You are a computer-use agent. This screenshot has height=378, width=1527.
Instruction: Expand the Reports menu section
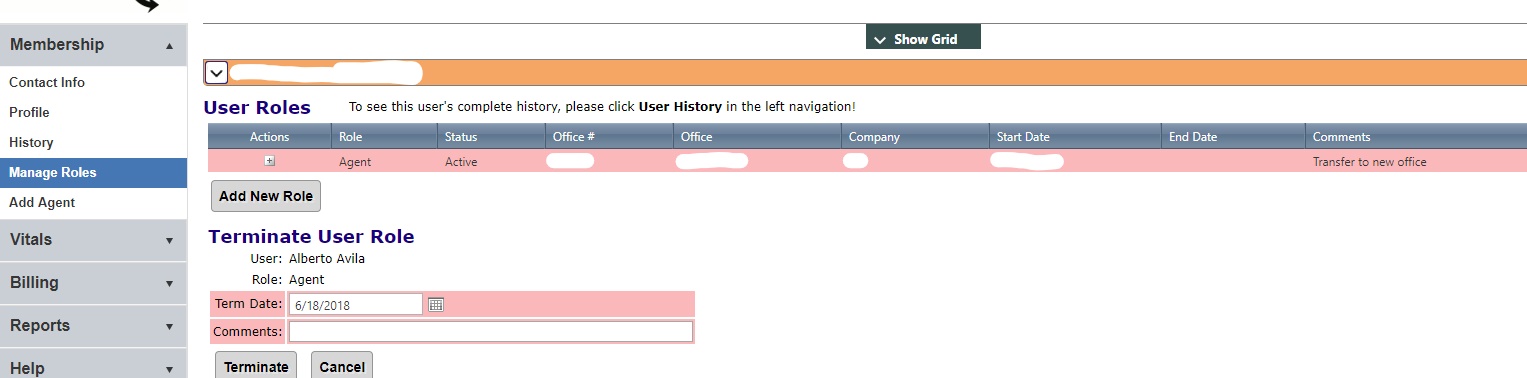tap(93, 325)
